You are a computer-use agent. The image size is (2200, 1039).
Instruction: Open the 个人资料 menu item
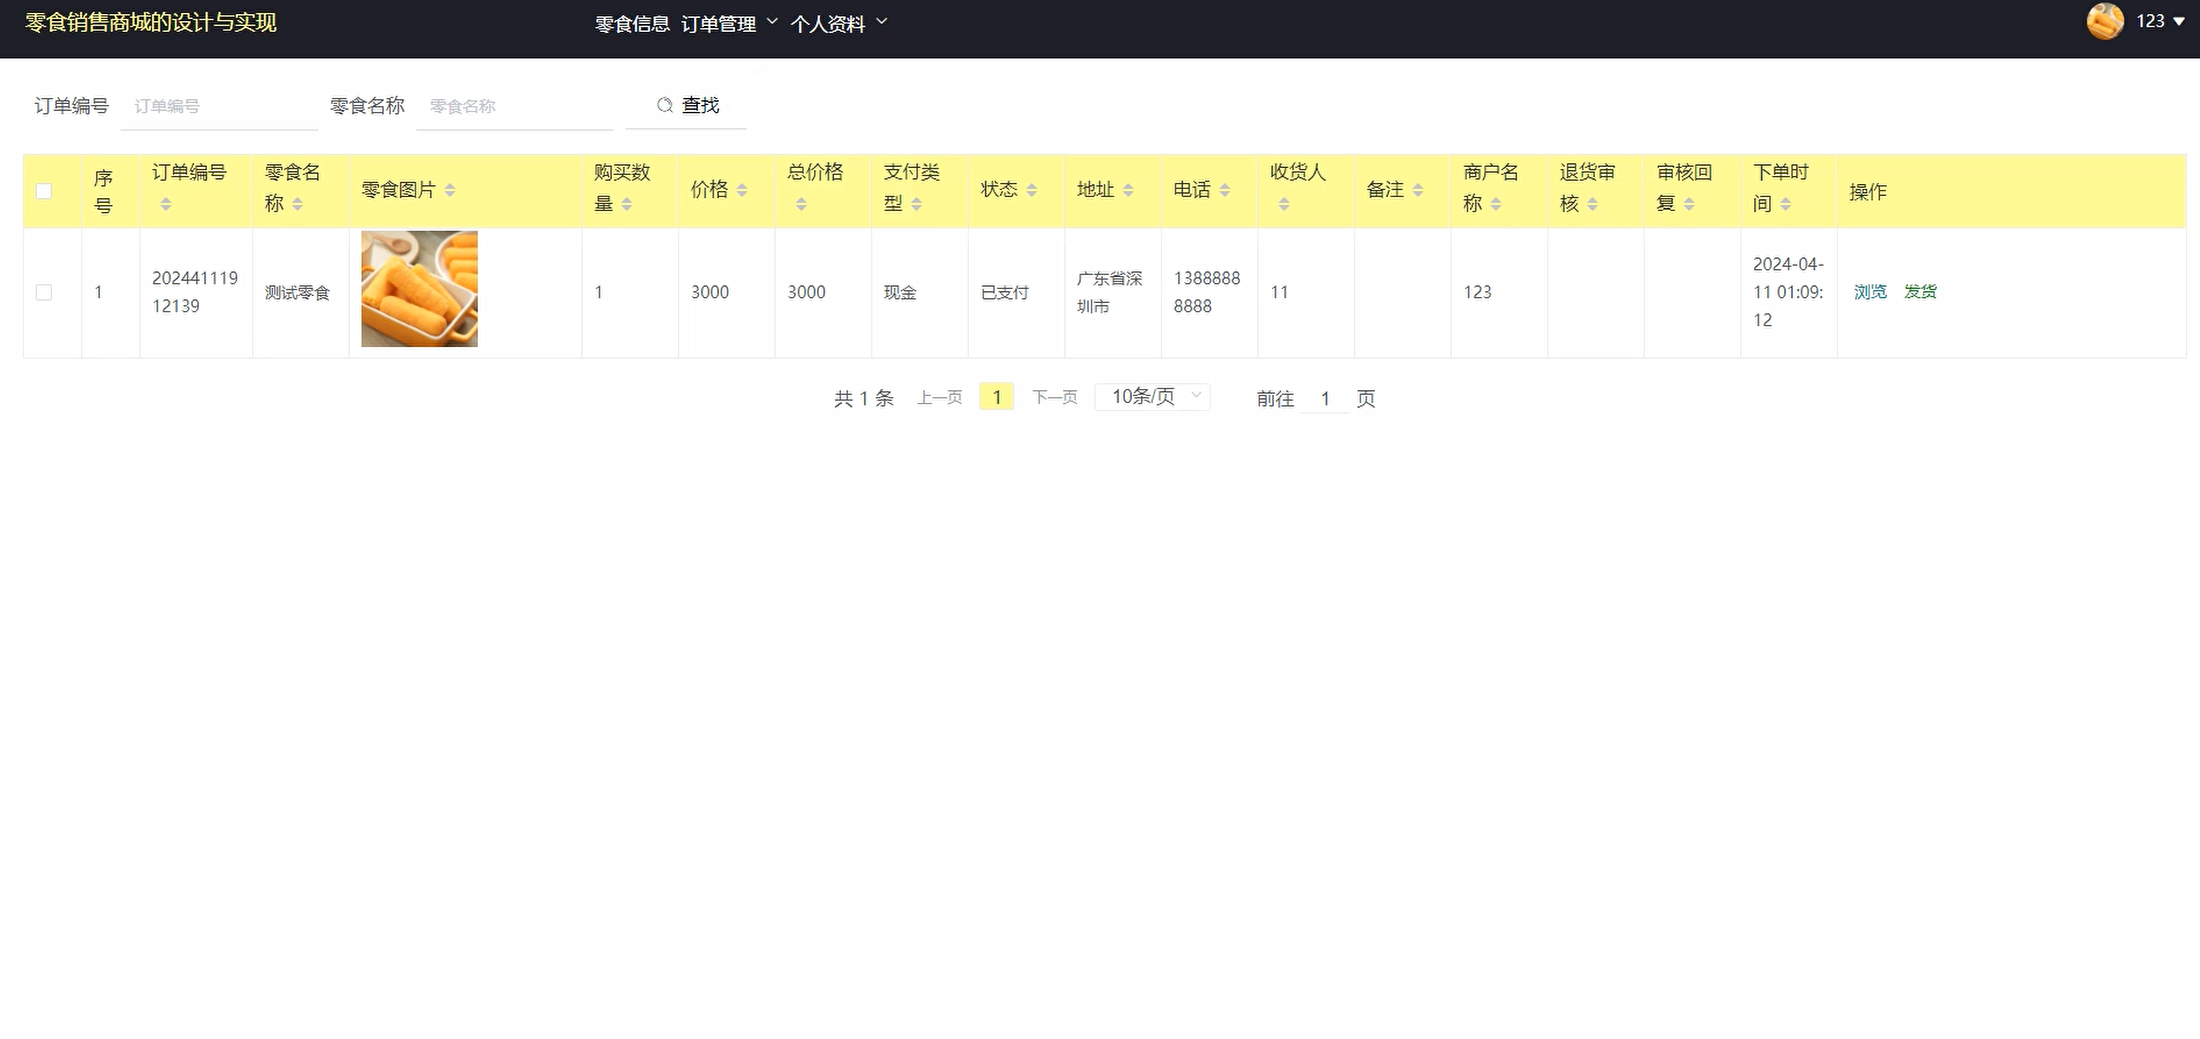828,23
